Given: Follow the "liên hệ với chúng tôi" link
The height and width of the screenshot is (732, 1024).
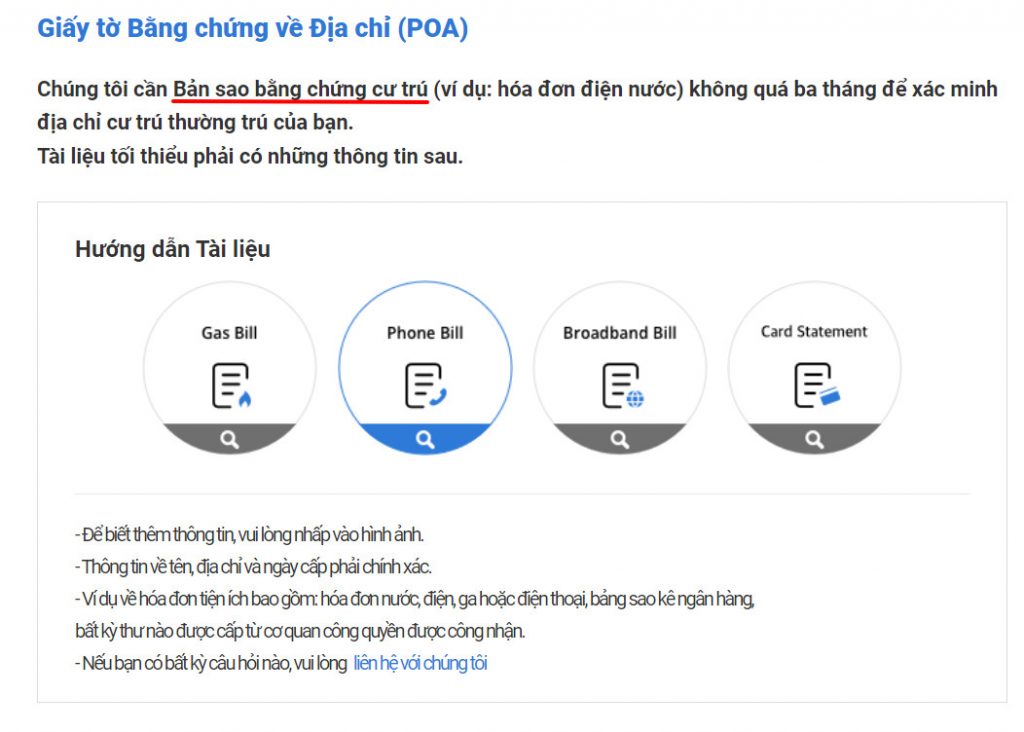Looking at the screenshot, I should [x=421, y=663].
